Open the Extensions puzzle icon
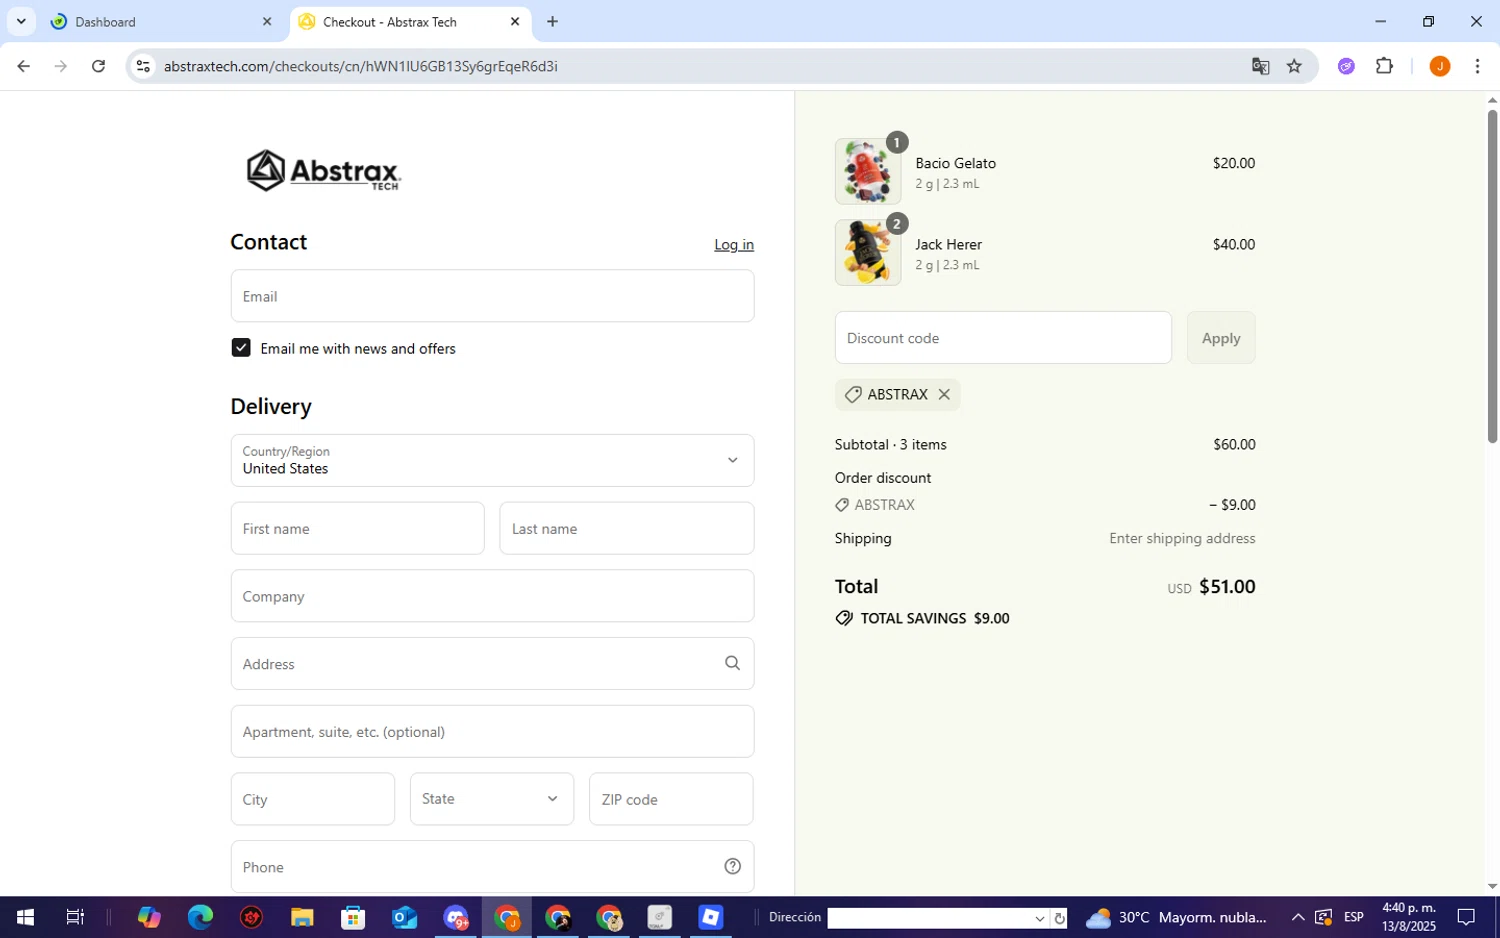Viewport: 1500px width, 938px height. coord(1384,66)
